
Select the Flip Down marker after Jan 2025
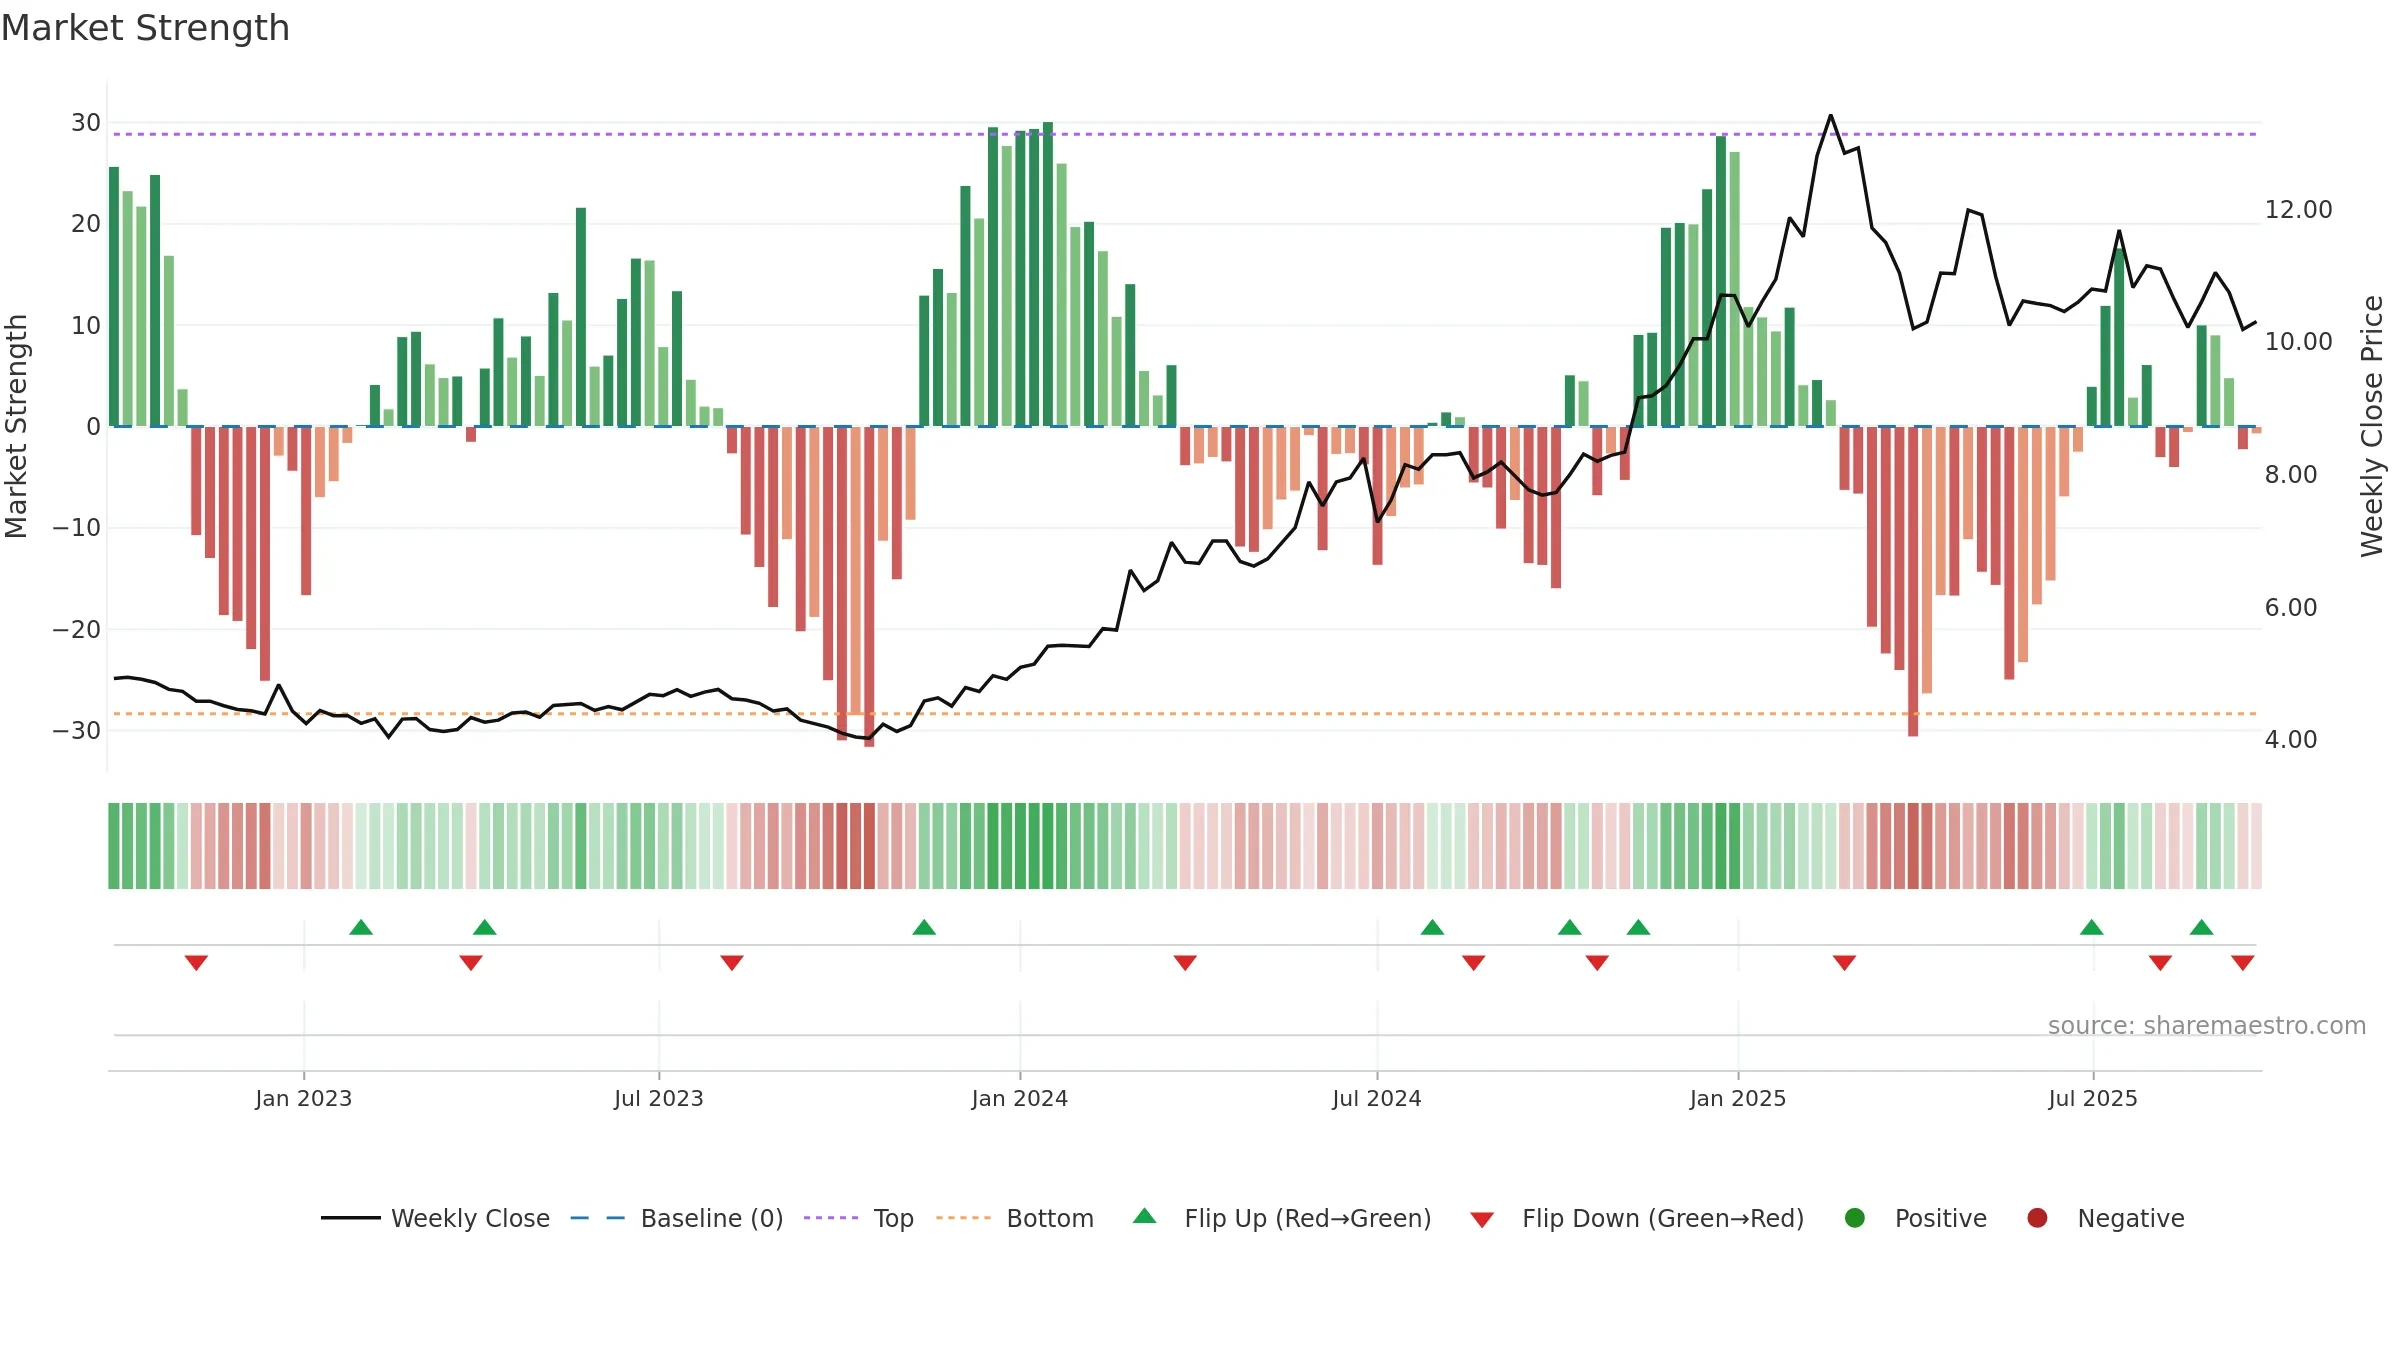pos(1845,963)
